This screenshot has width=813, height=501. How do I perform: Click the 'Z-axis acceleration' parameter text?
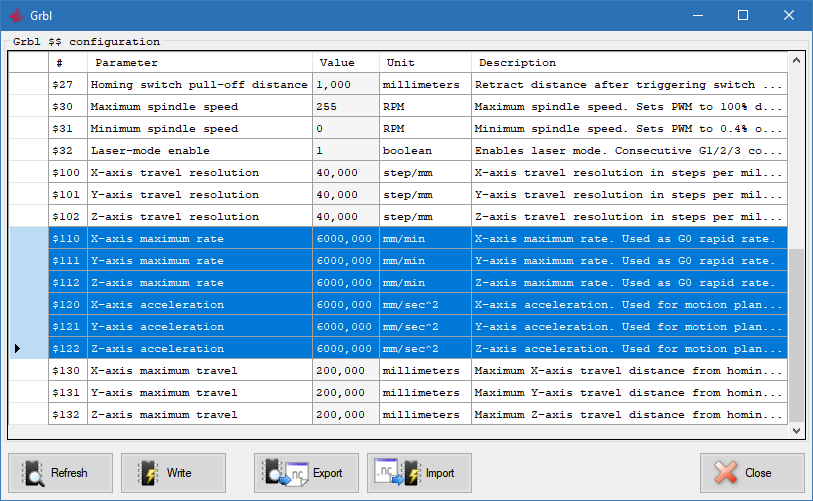157,349
